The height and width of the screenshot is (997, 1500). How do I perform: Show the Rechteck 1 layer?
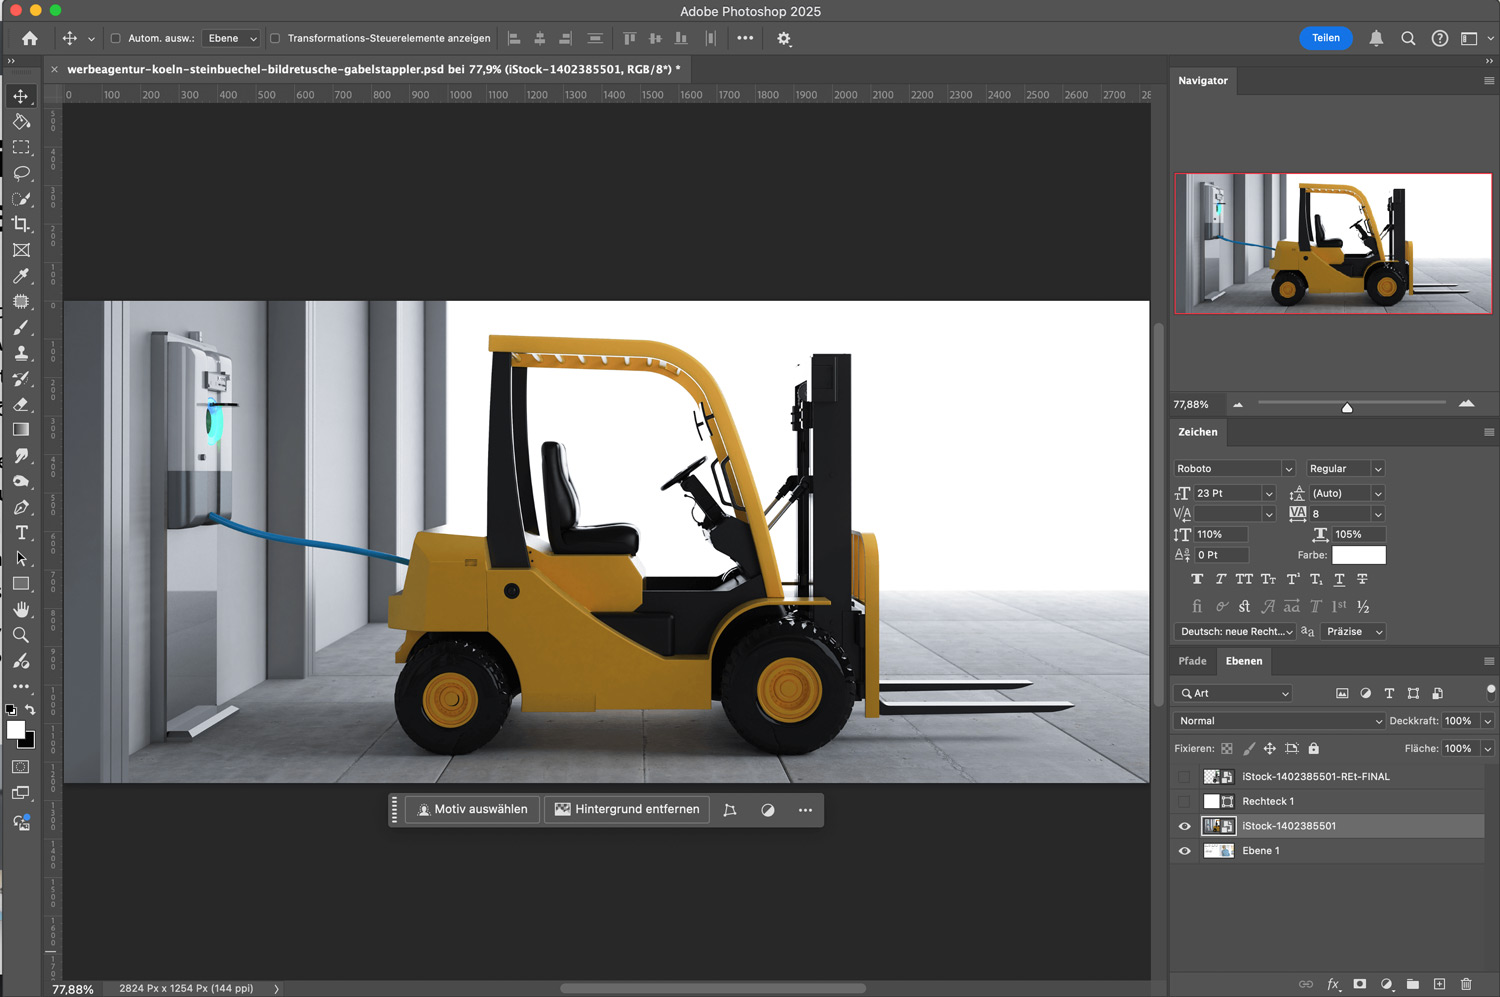(1185, 801)
